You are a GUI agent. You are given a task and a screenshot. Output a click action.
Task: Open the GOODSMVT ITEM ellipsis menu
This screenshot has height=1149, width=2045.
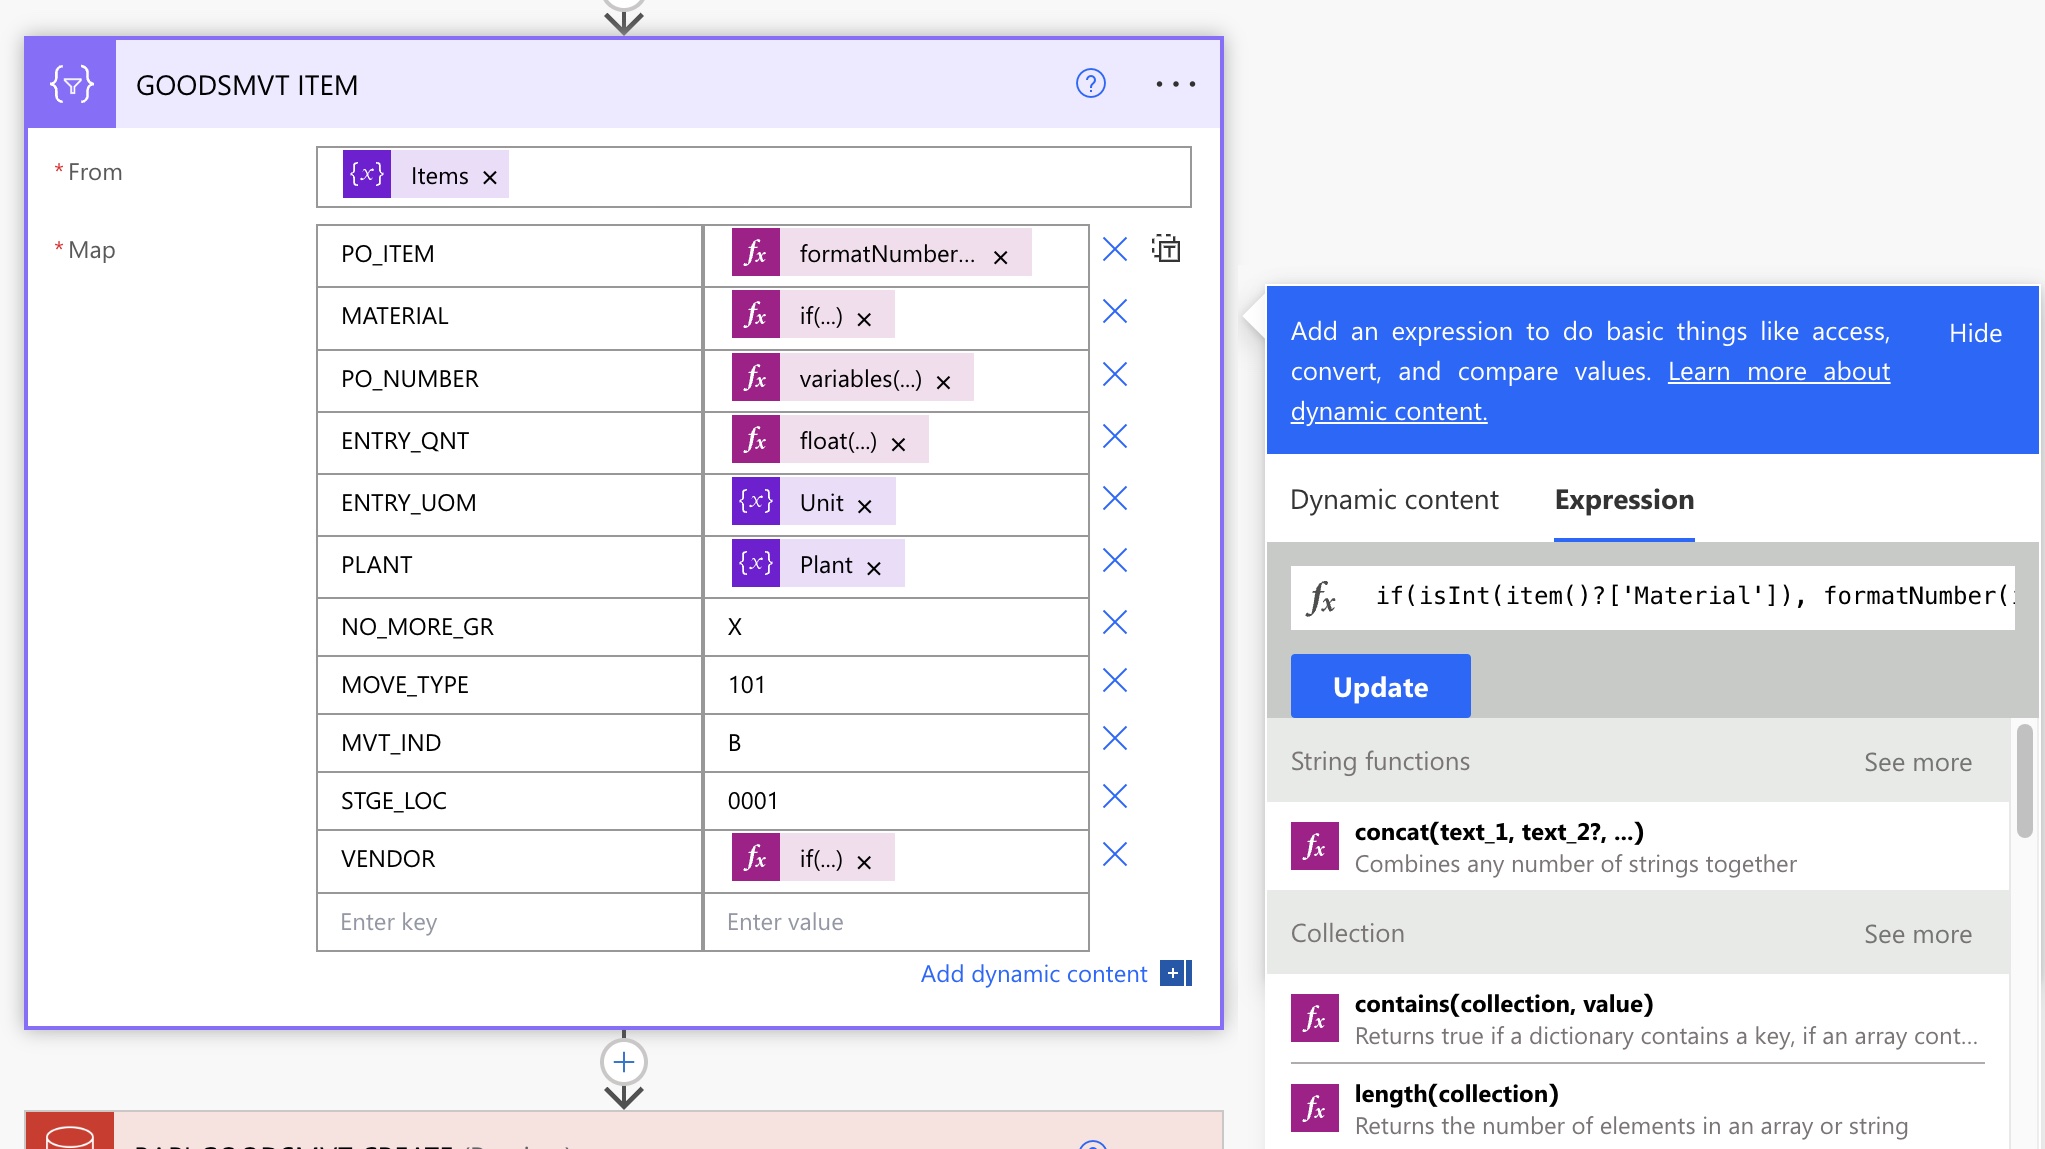(1175, 84)
